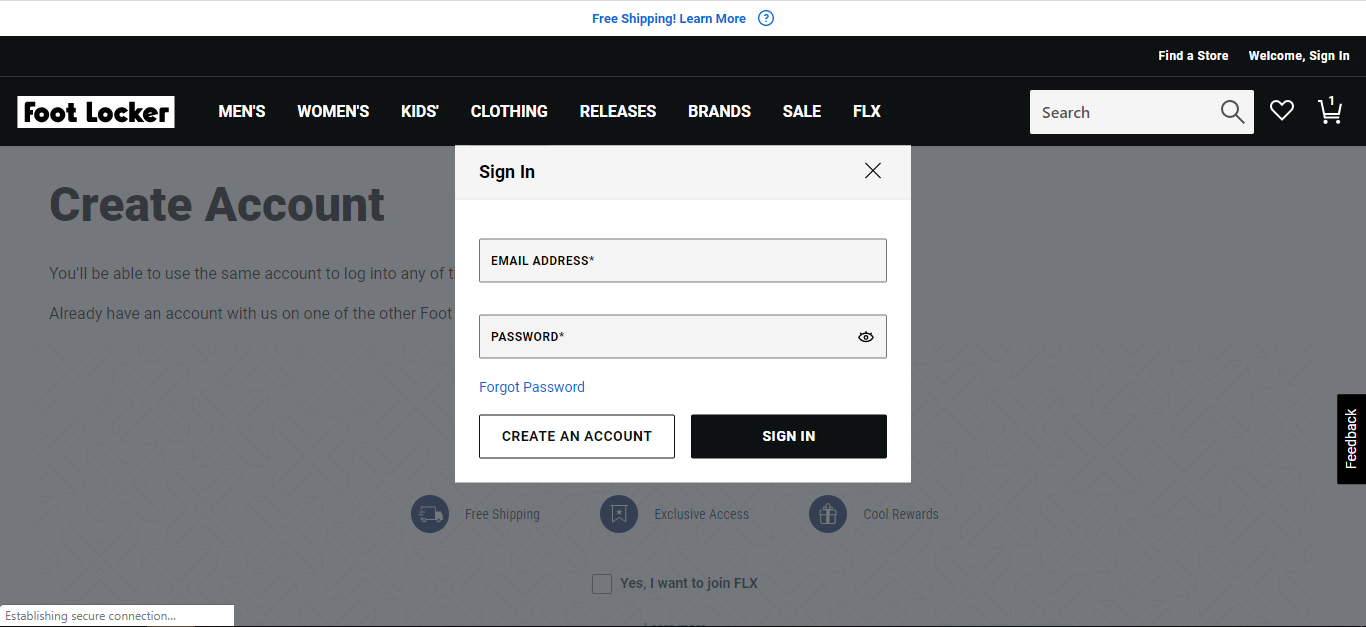Show password with the eye icon
The width and height of the screenshot is (1366, 627).
click(x=866, y=337)
